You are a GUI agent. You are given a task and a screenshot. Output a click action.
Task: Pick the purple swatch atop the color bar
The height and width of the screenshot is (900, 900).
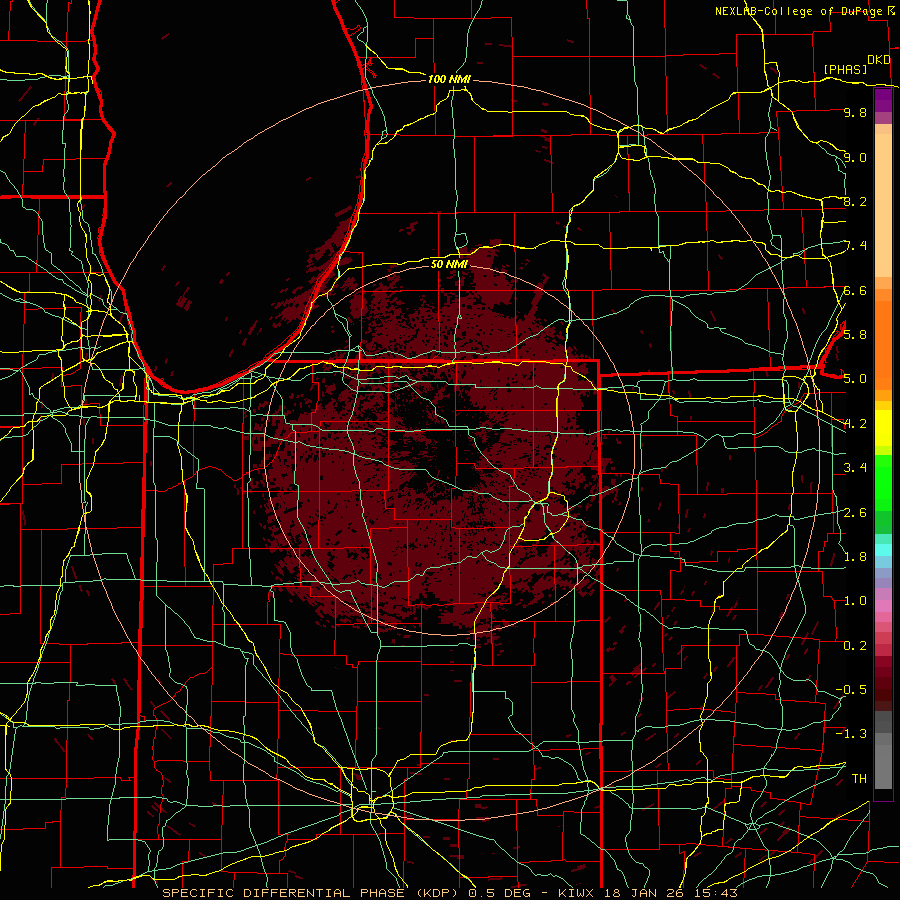pos(883,100)
